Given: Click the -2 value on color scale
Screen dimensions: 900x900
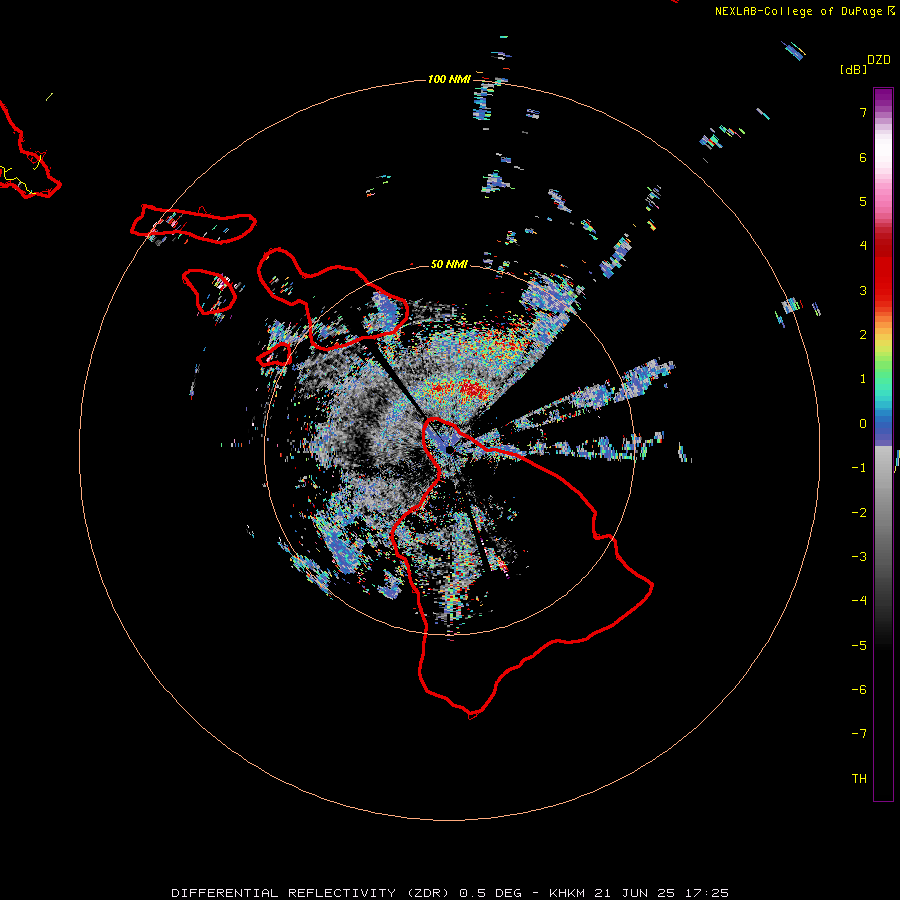Looking at the screenshot, I should (x=859, y=513).
